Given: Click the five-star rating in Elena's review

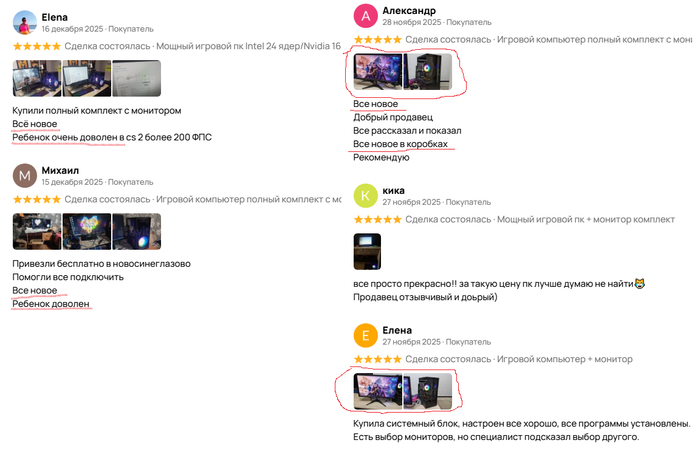Looking at the screenshot, I should tap(37, 46).
